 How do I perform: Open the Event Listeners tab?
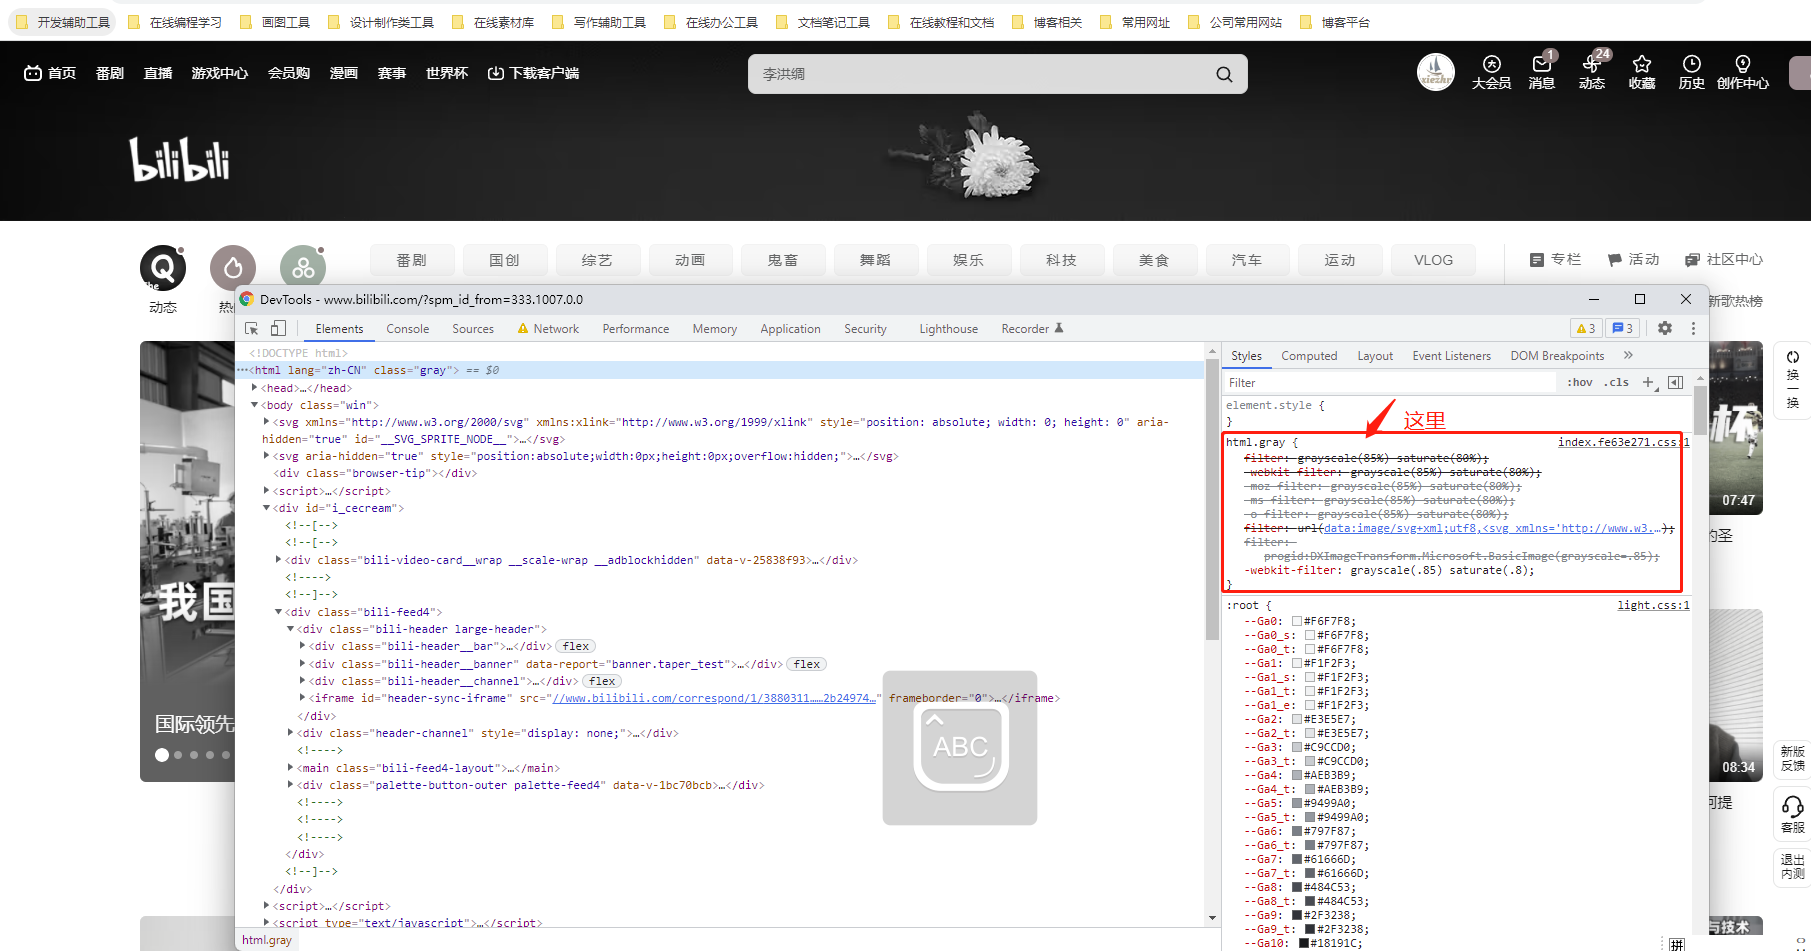point(1451,356)
